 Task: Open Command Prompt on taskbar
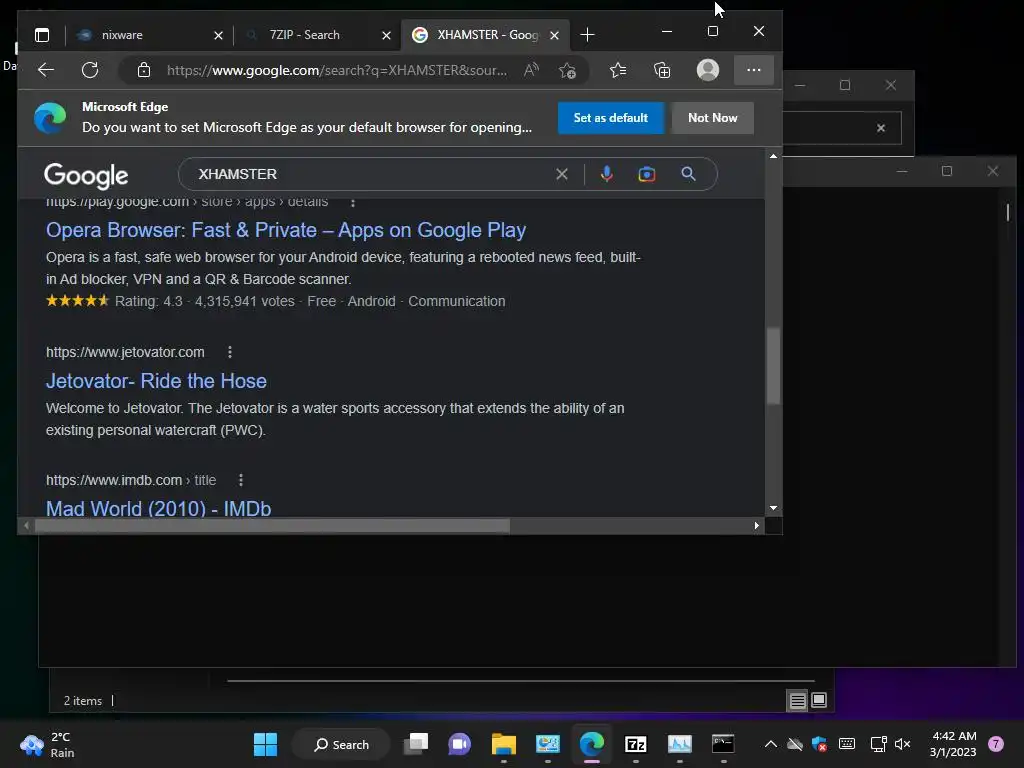coord(723,744)
